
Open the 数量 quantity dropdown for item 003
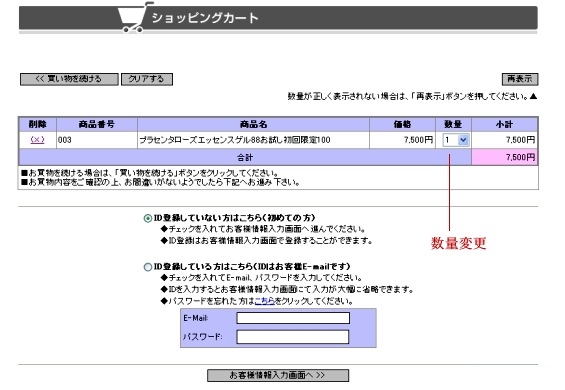tap(456, 140)
